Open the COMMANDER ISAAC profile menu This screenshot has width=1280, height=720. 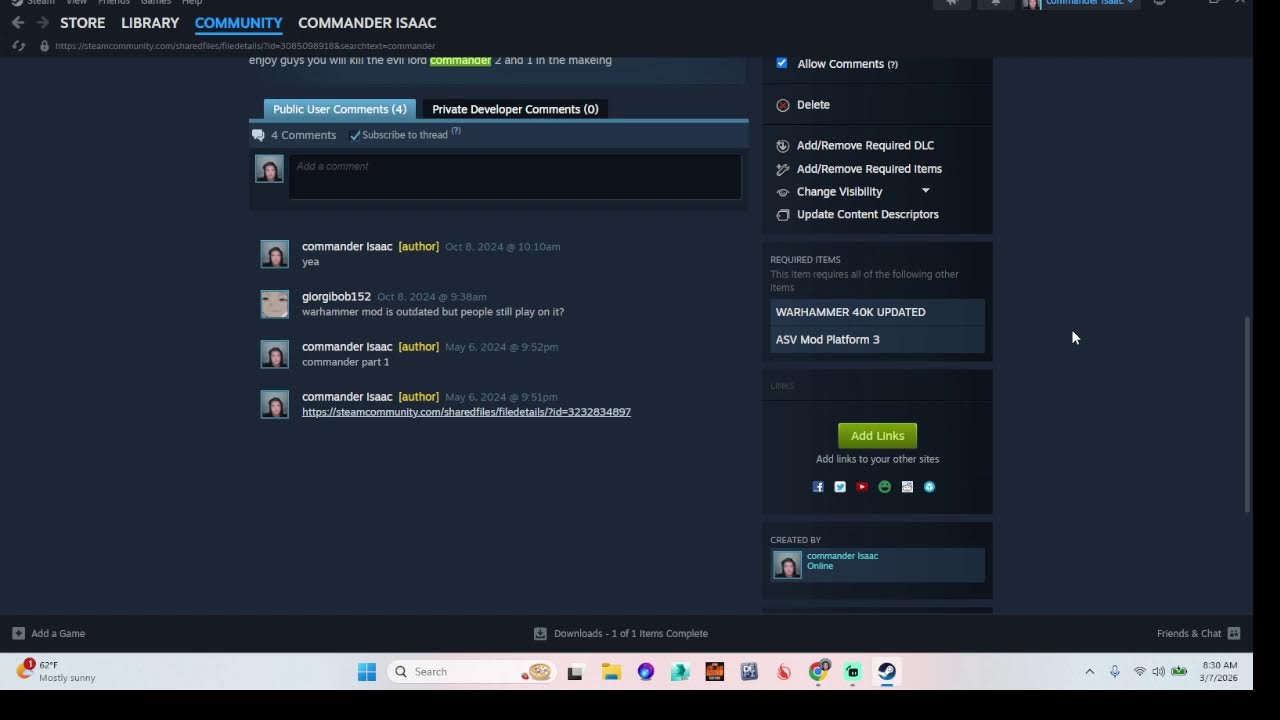click(x=367, y=22)
